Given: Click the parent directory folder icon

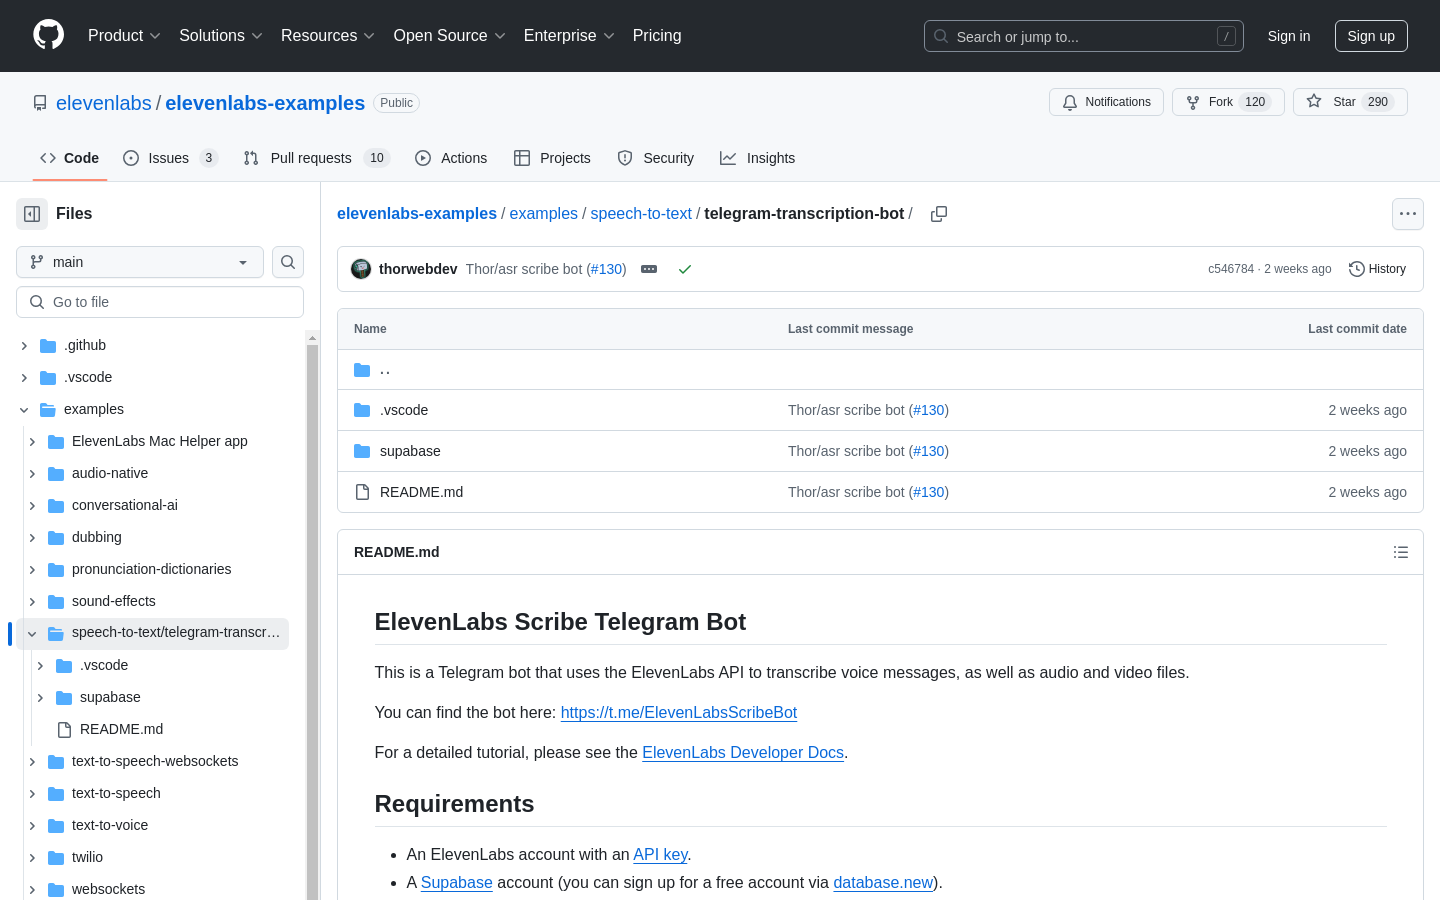Looking at the screenshot, I should click(x=362, y=370).
